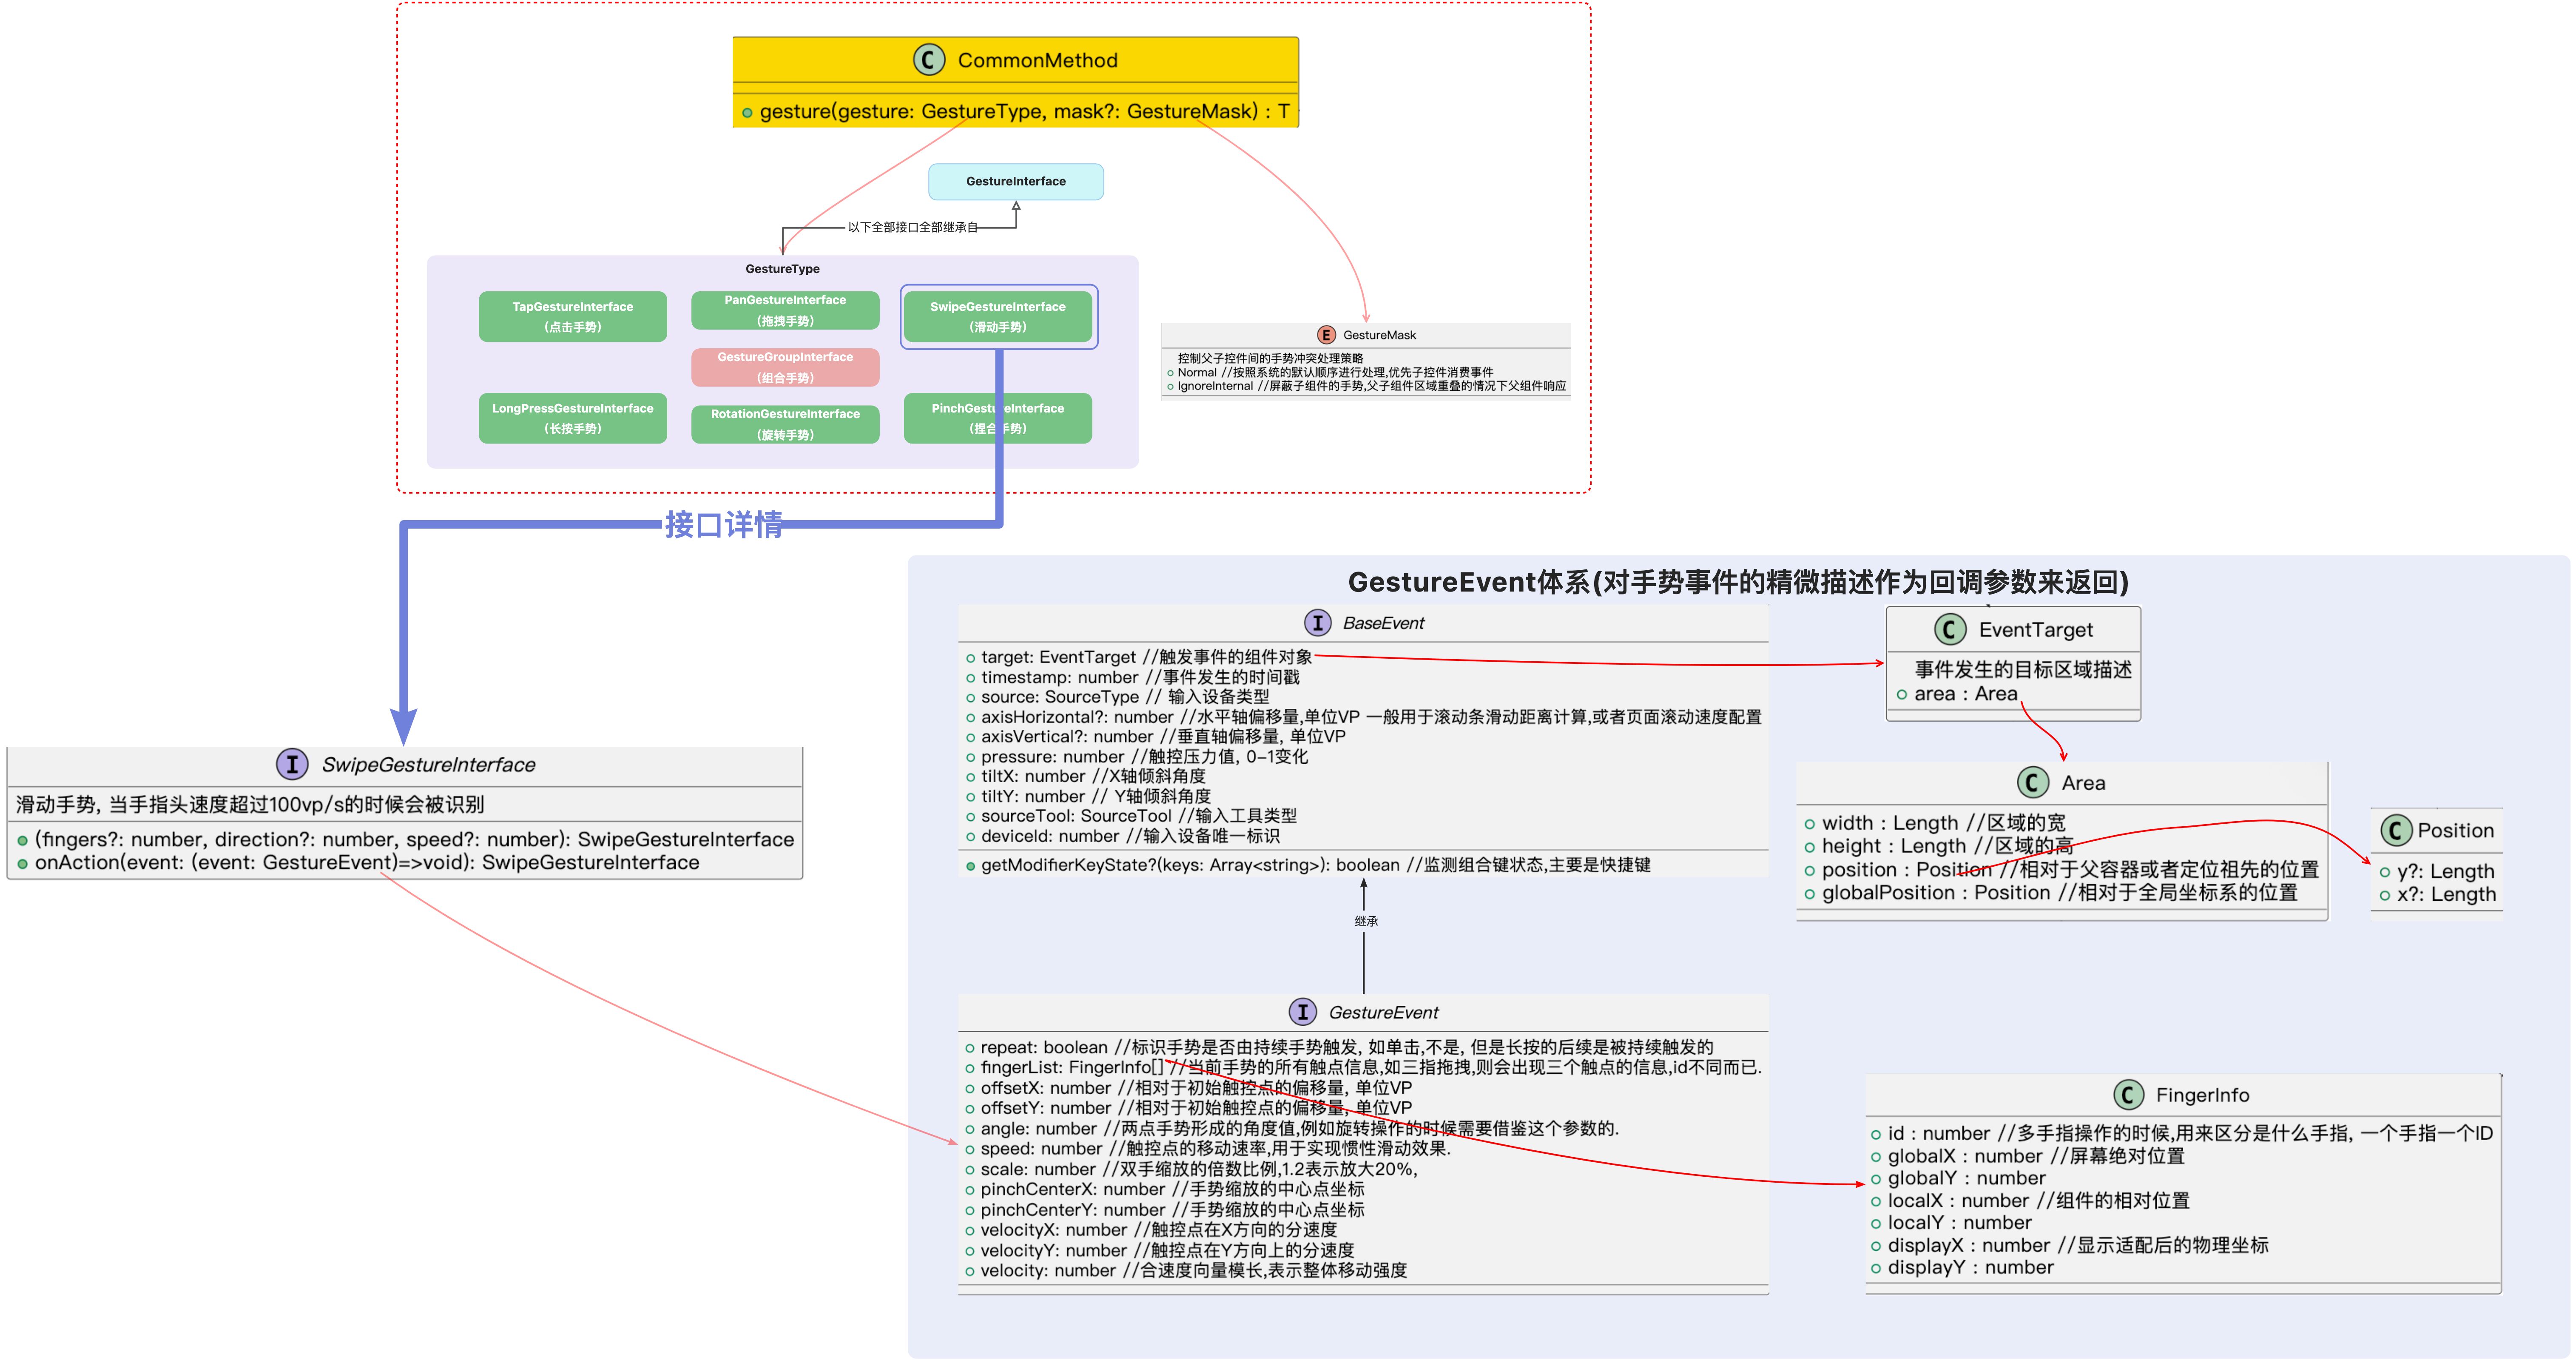
Task: Click the GestureType group title
Action: point(782,269)
